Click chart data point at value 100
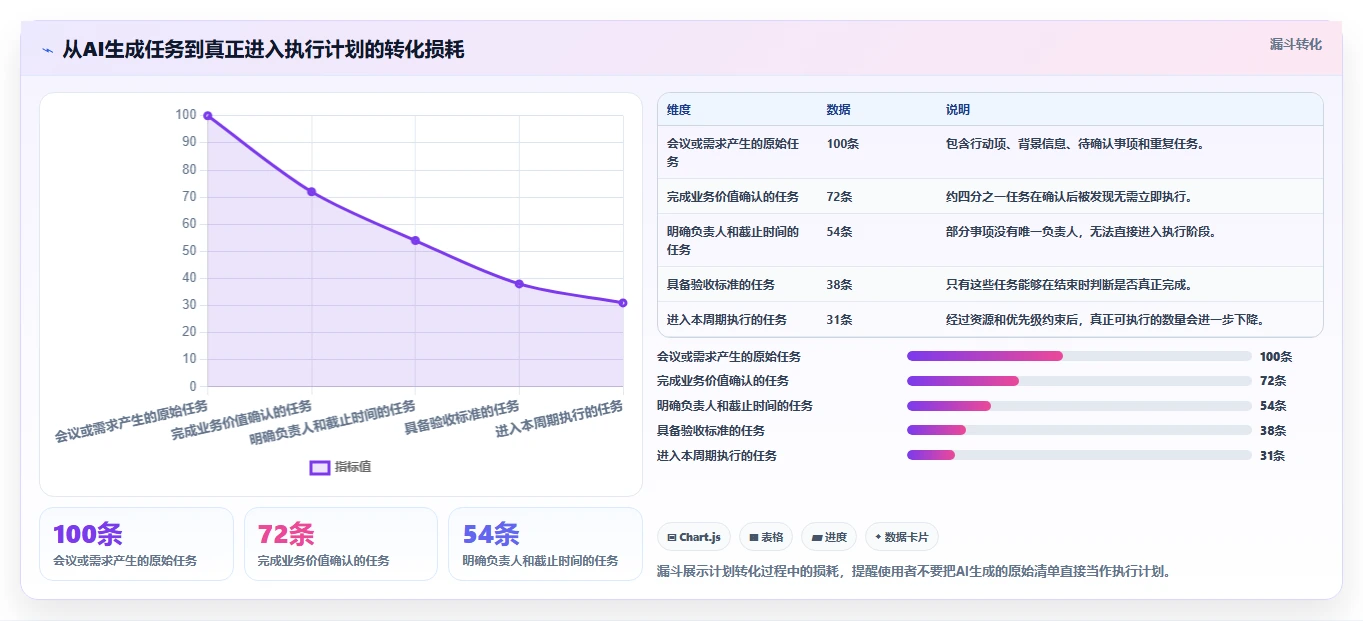The image size is (1363, 621). [x=208, y=116]
